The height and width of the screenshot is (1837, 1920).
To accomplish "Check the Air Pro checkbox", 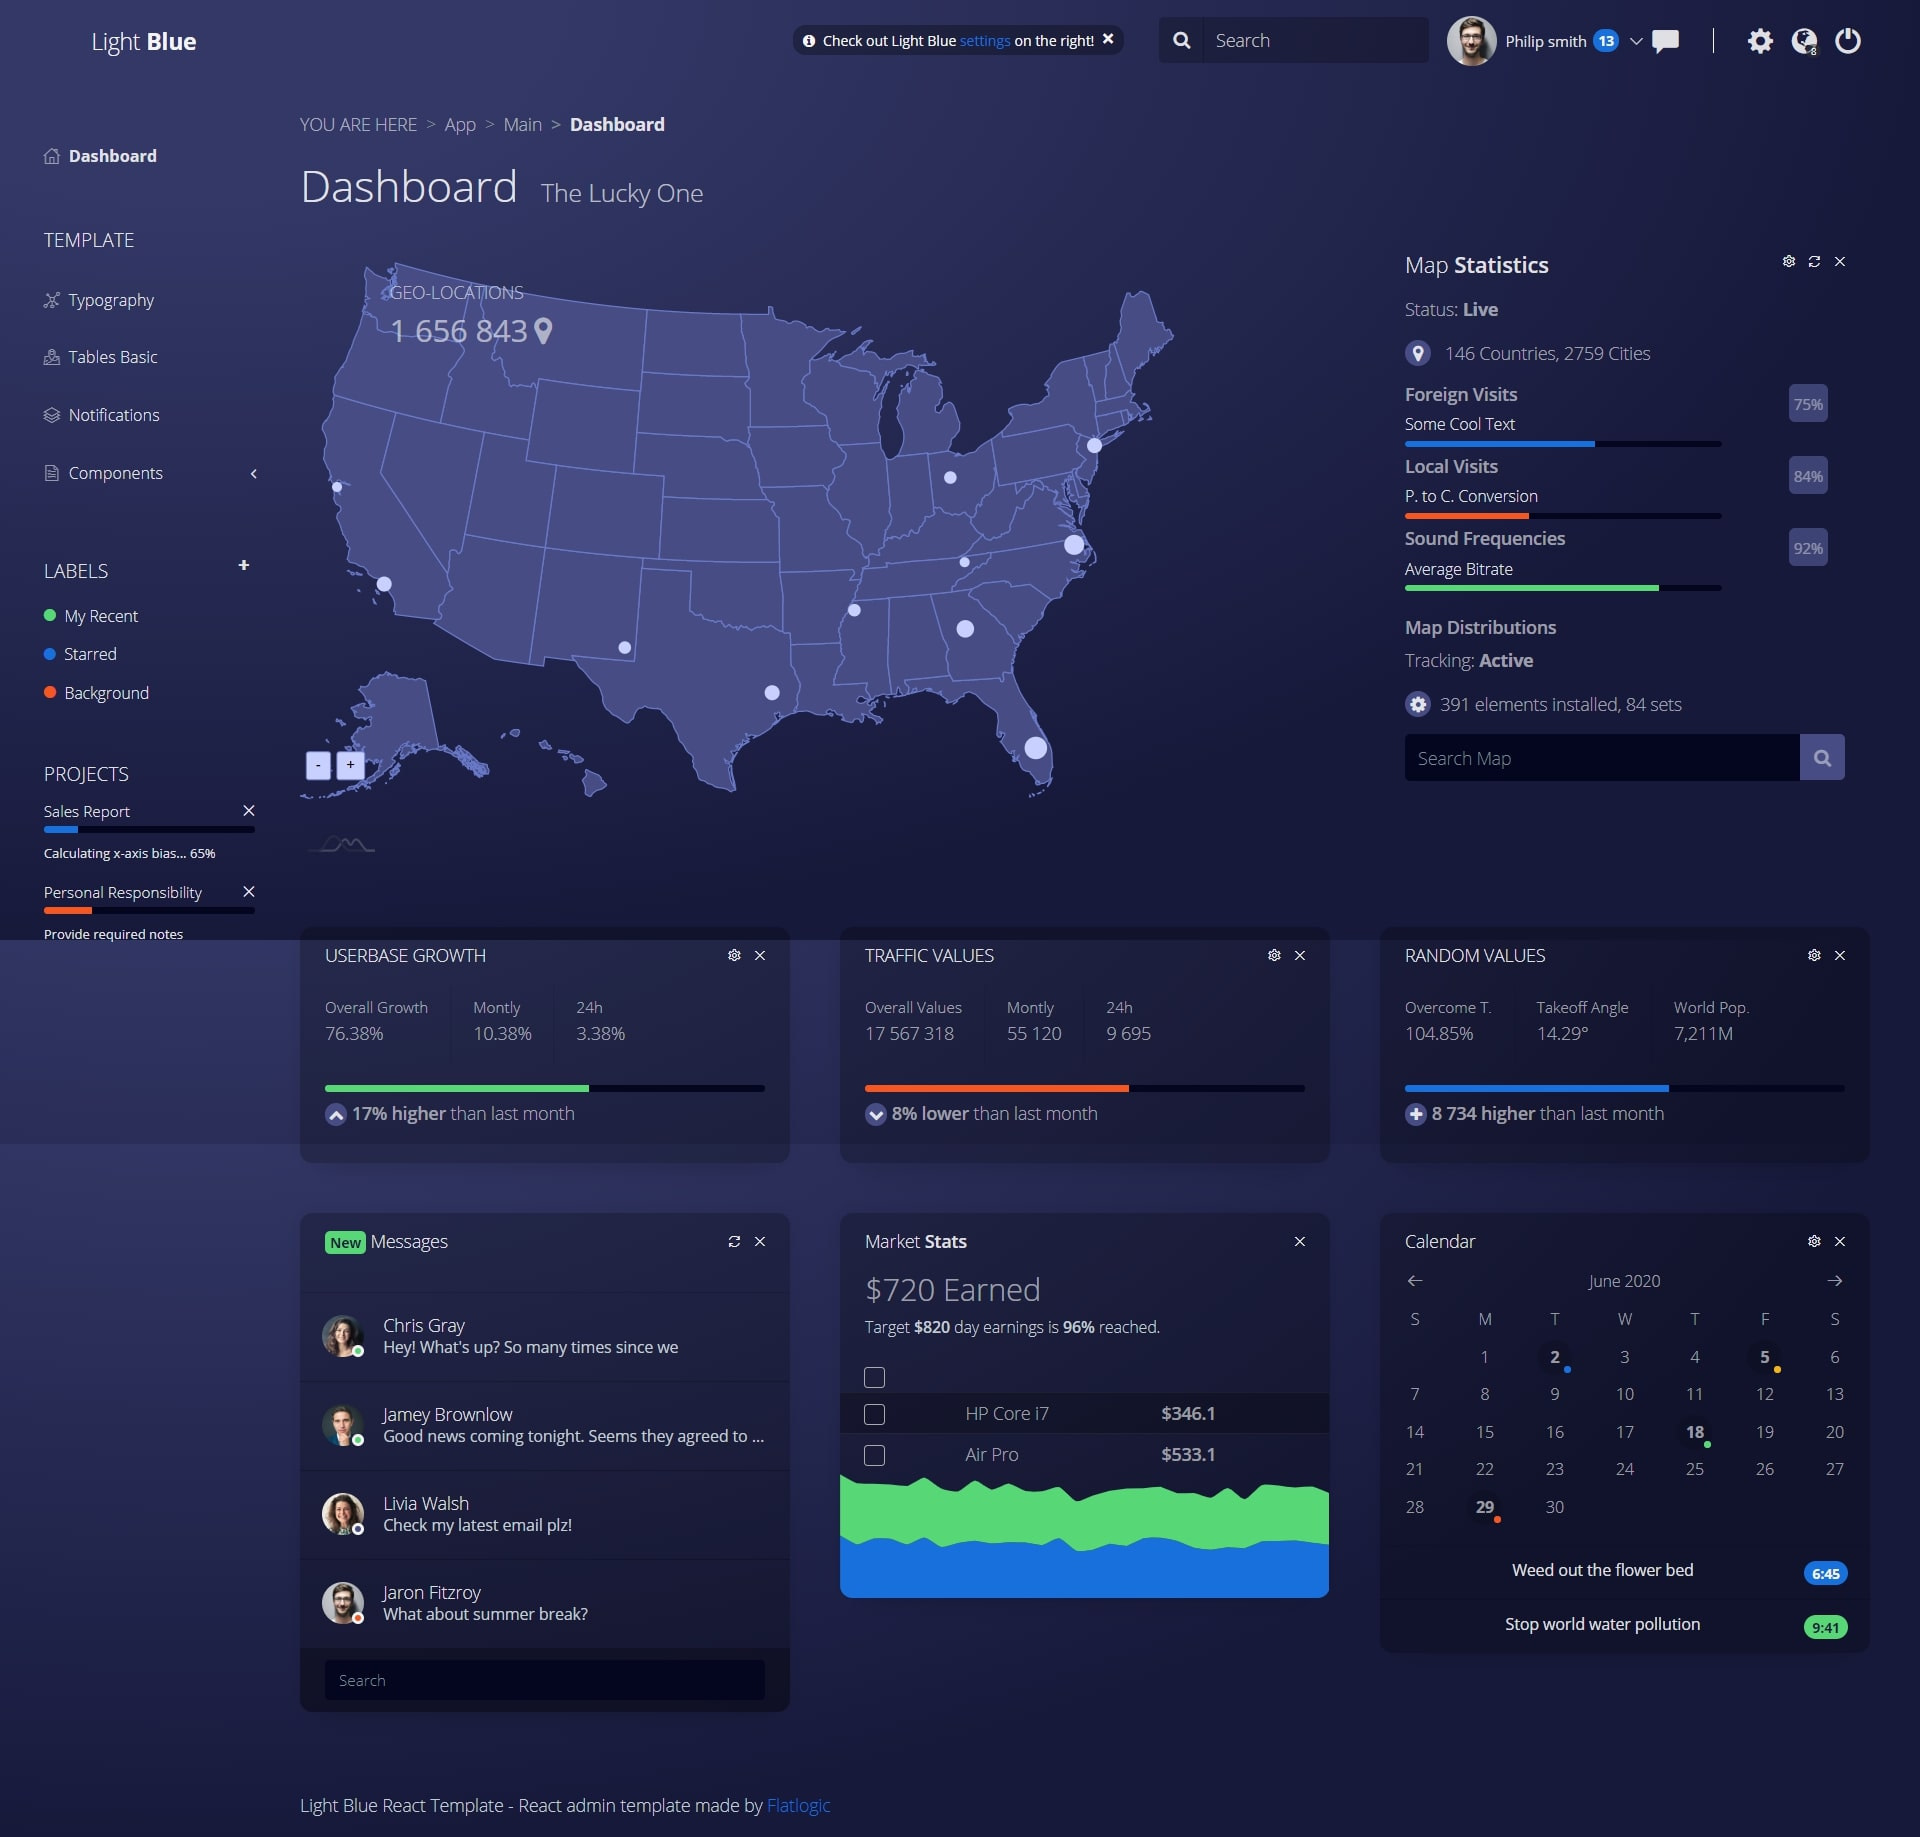I will pyautogui.click(x=875, y=1455).
